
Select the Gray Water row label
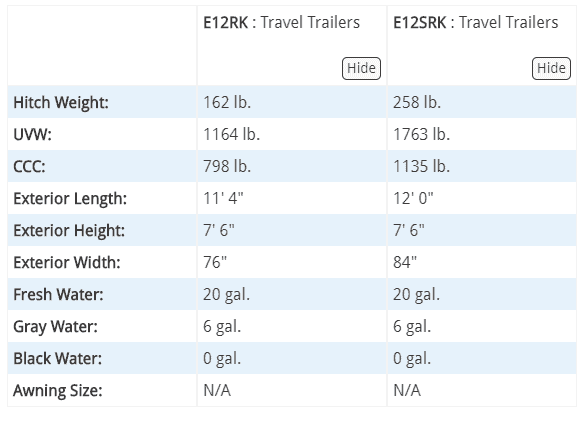(55, 327)
